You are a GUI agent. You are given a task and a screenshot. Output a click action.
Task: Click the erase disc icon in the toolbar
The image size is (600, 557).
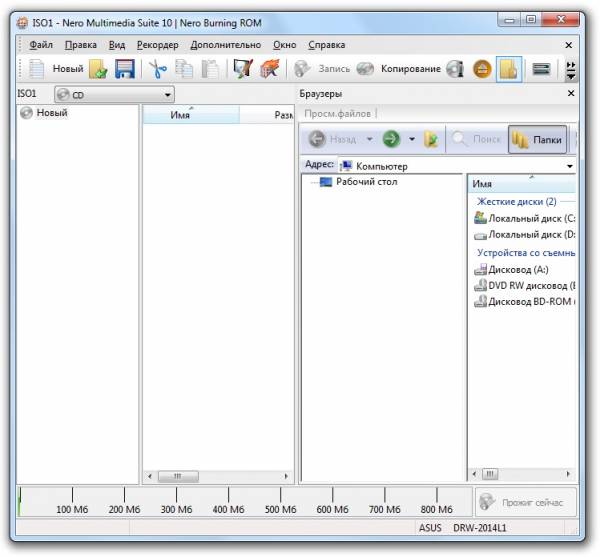click(270, 69)
